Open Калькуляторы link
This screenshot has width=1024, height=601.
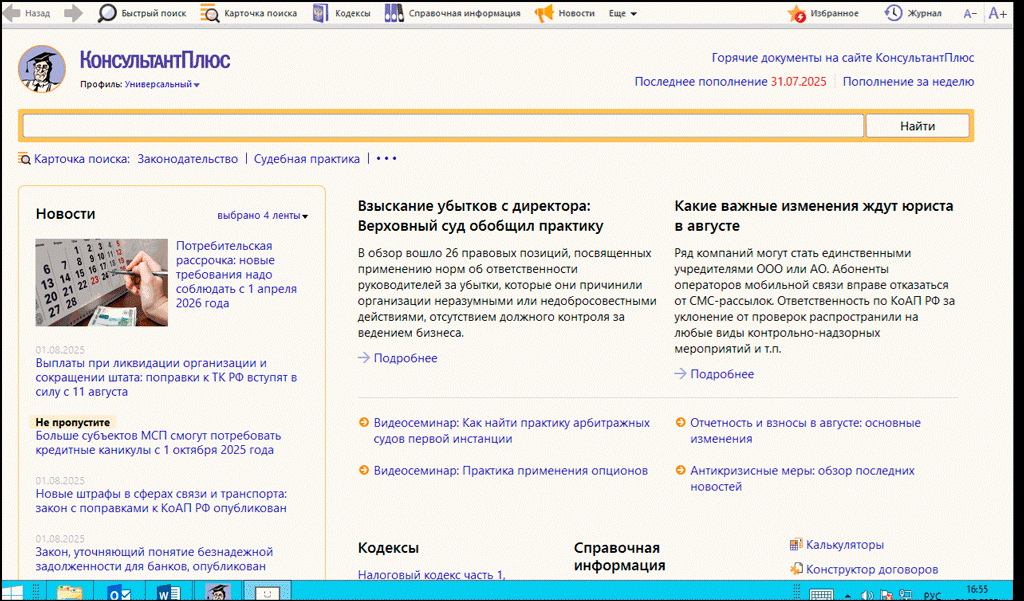[x=845, y=545]
